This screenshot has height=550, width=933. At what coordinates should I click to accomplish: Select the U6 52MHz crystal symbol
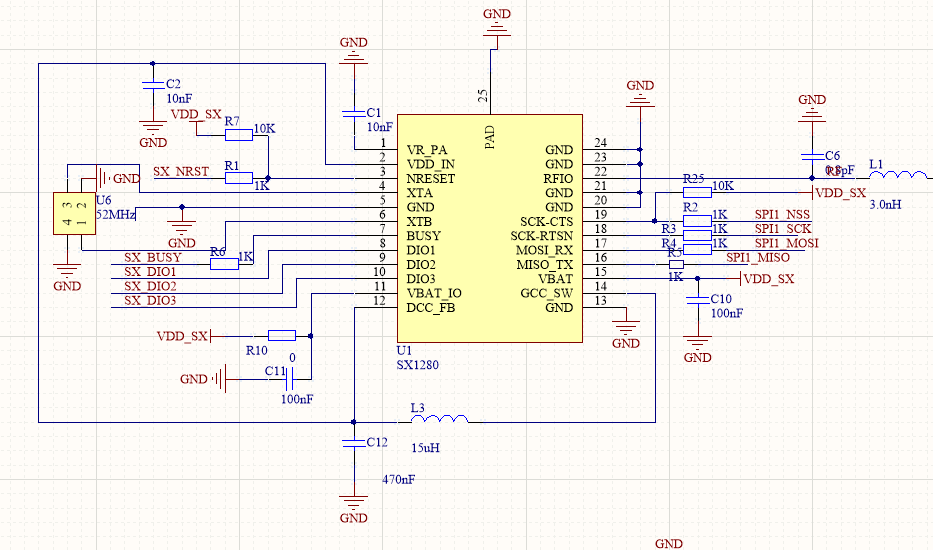[x=74, y=214]
